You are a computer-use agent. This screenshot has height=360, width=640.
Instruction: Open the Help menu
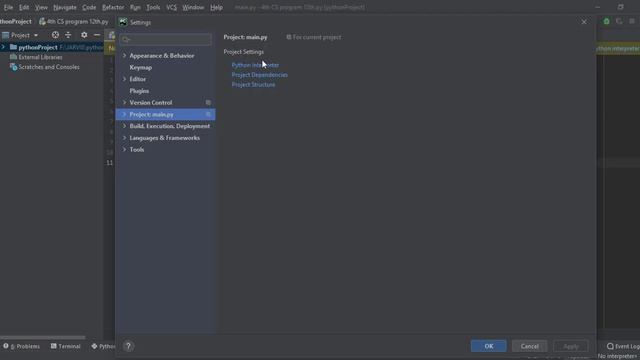click(216, 7)
